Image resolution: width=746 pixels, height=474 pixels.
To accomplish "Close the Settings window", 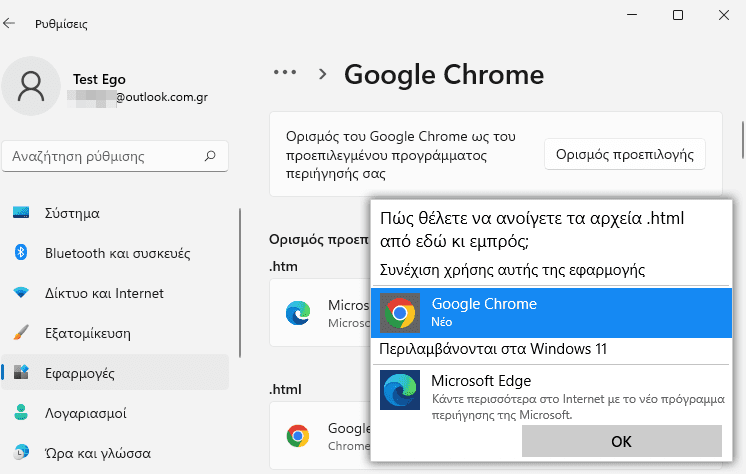I will click(x=724, y=15).
